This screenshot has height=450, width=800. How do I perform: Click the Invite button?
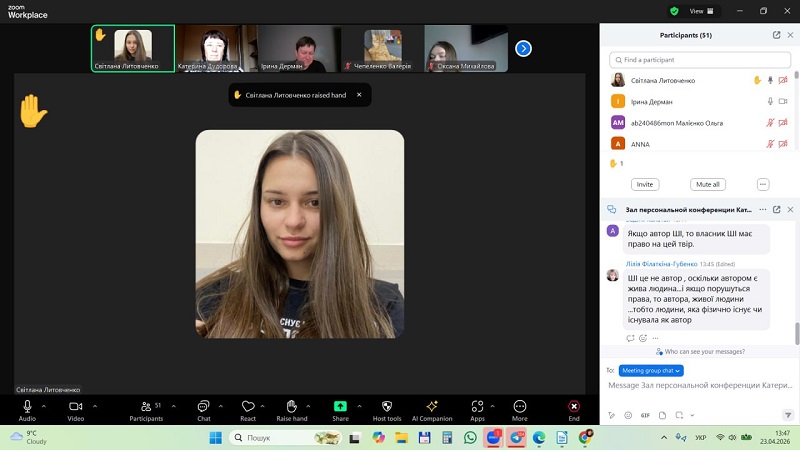point(645,184)
